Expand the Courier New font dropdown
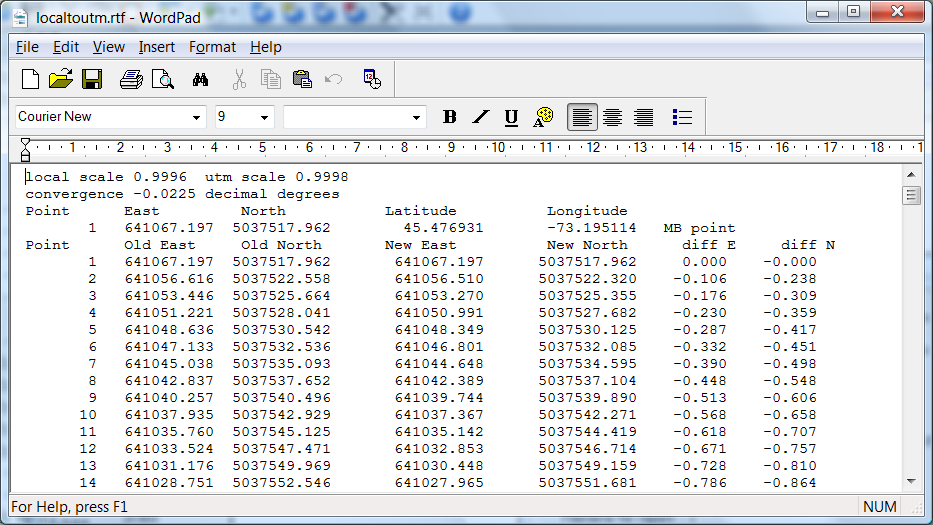933x525 pixels. tap(196, 117)
